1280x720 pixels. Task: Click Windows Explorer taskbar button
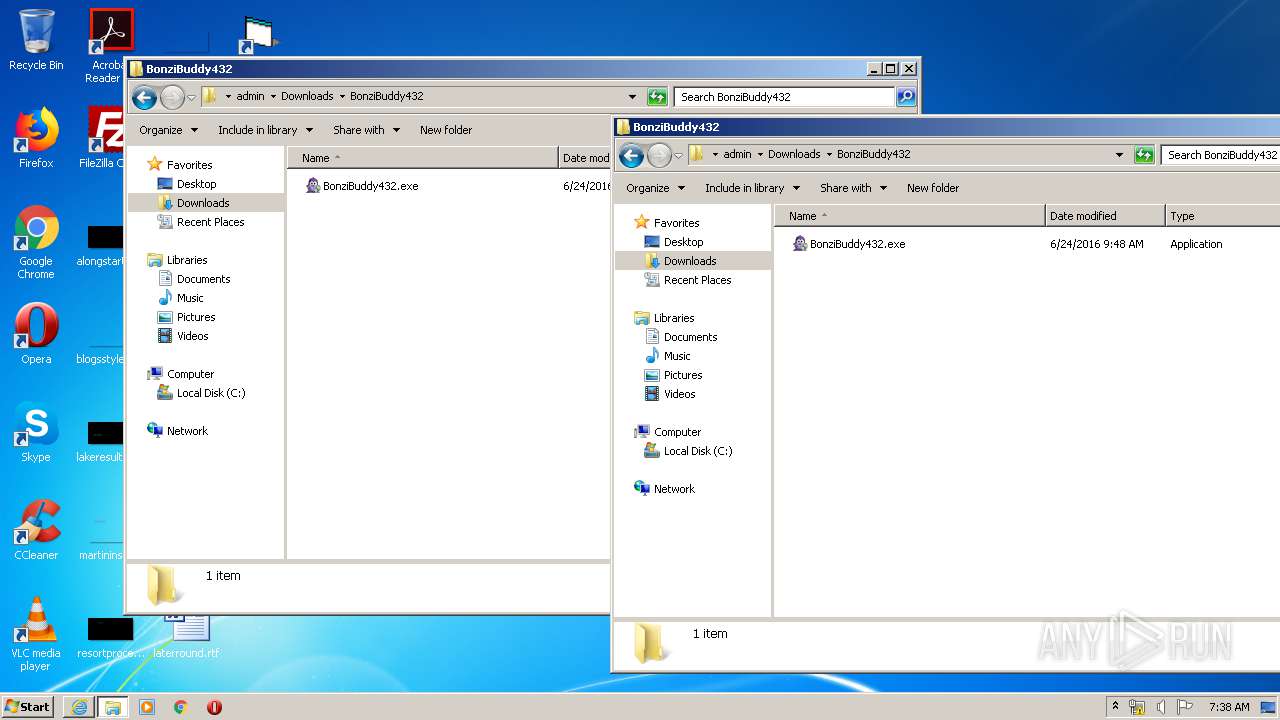pyautogui.click(x=113, y=707)
